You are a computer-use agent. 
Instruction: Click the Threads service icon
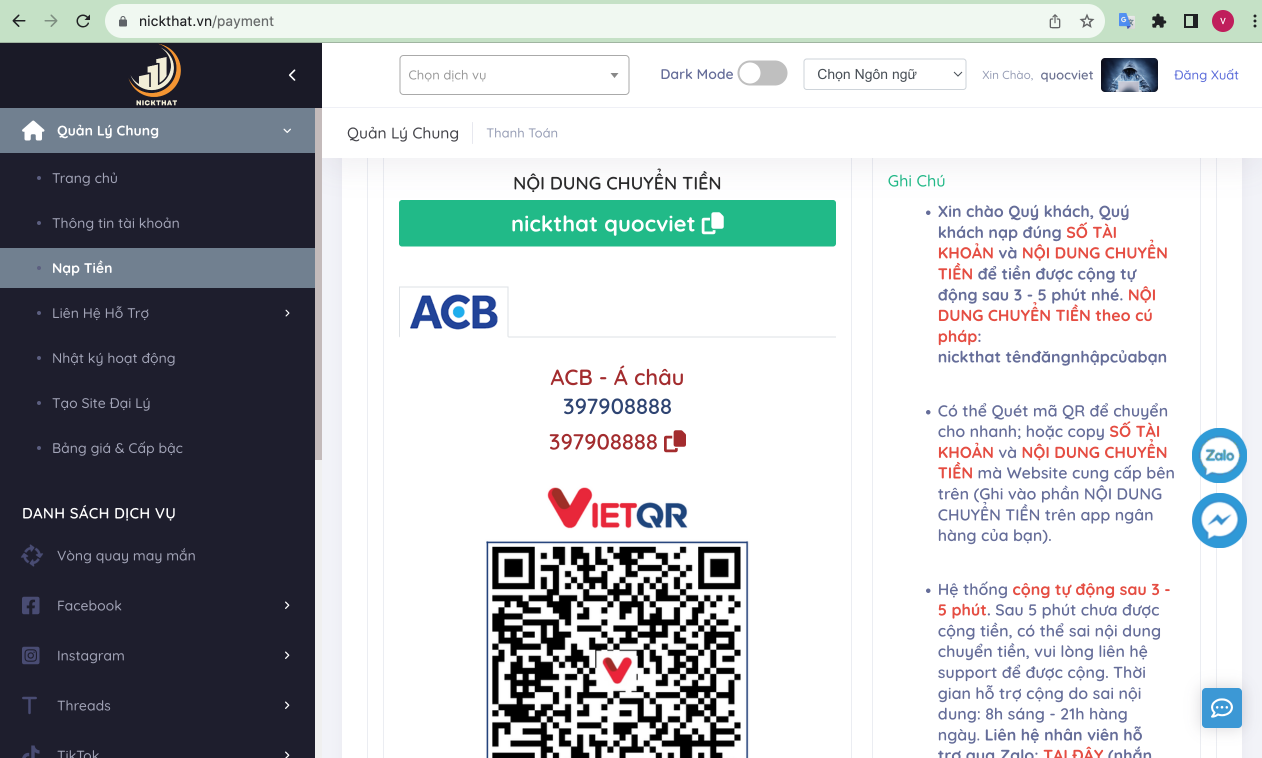[30, 706]
